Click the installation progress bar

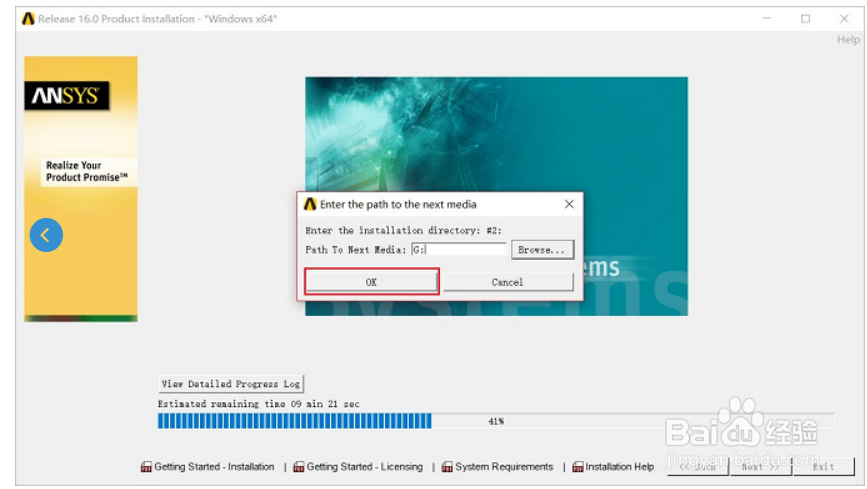click(x=495, y=421)
